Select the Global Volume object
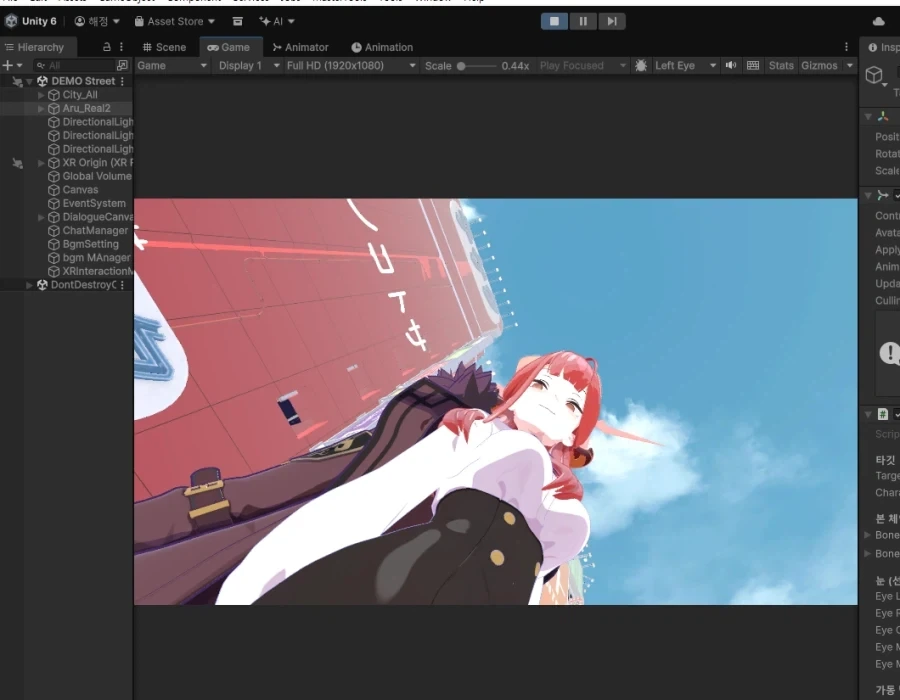Viewport: 900px width, 700px height. click(x=96, y=176)
